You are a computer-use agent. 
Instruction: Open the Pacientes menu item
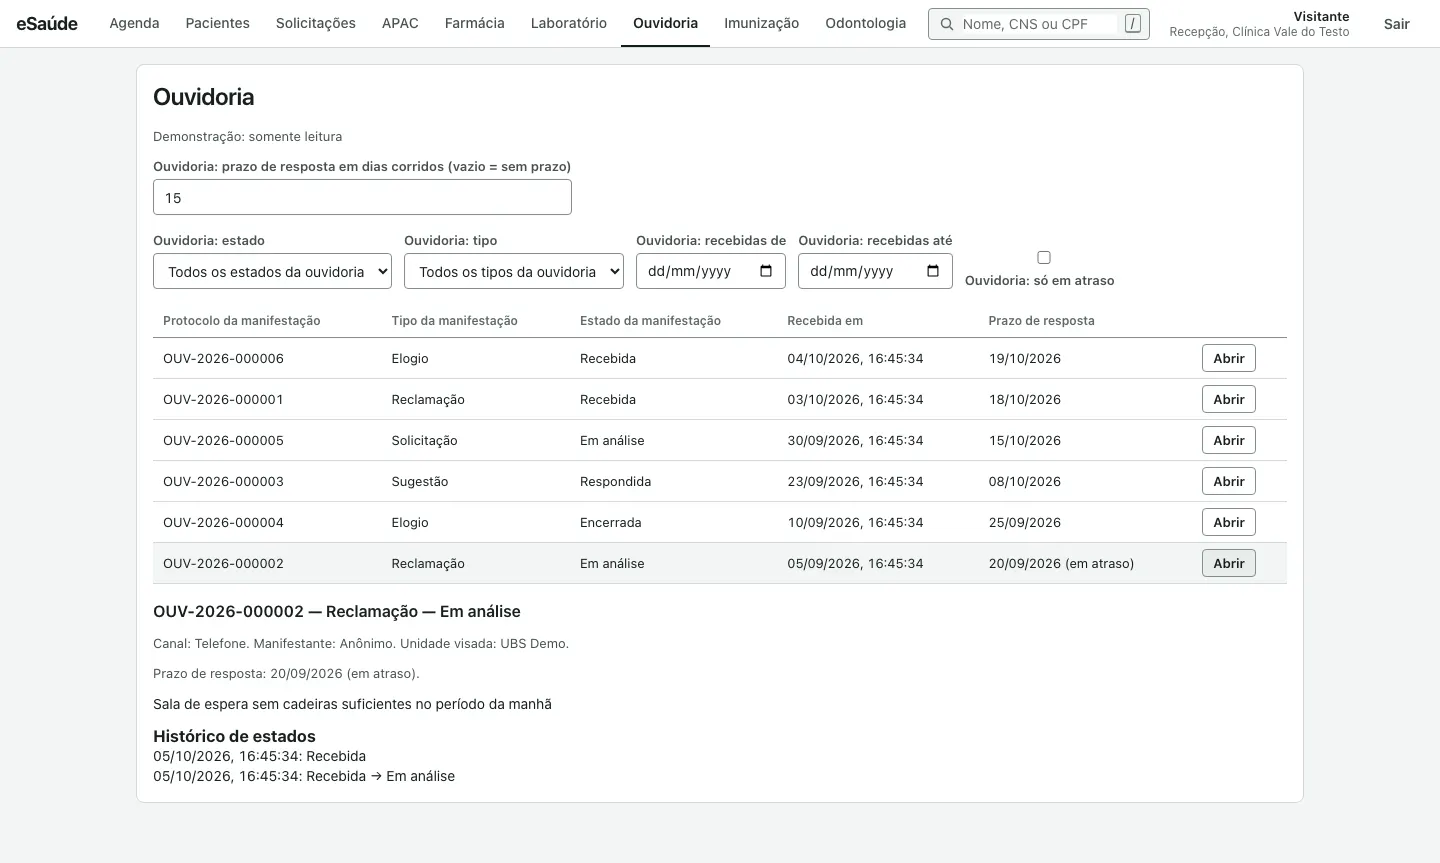point(218,23)
